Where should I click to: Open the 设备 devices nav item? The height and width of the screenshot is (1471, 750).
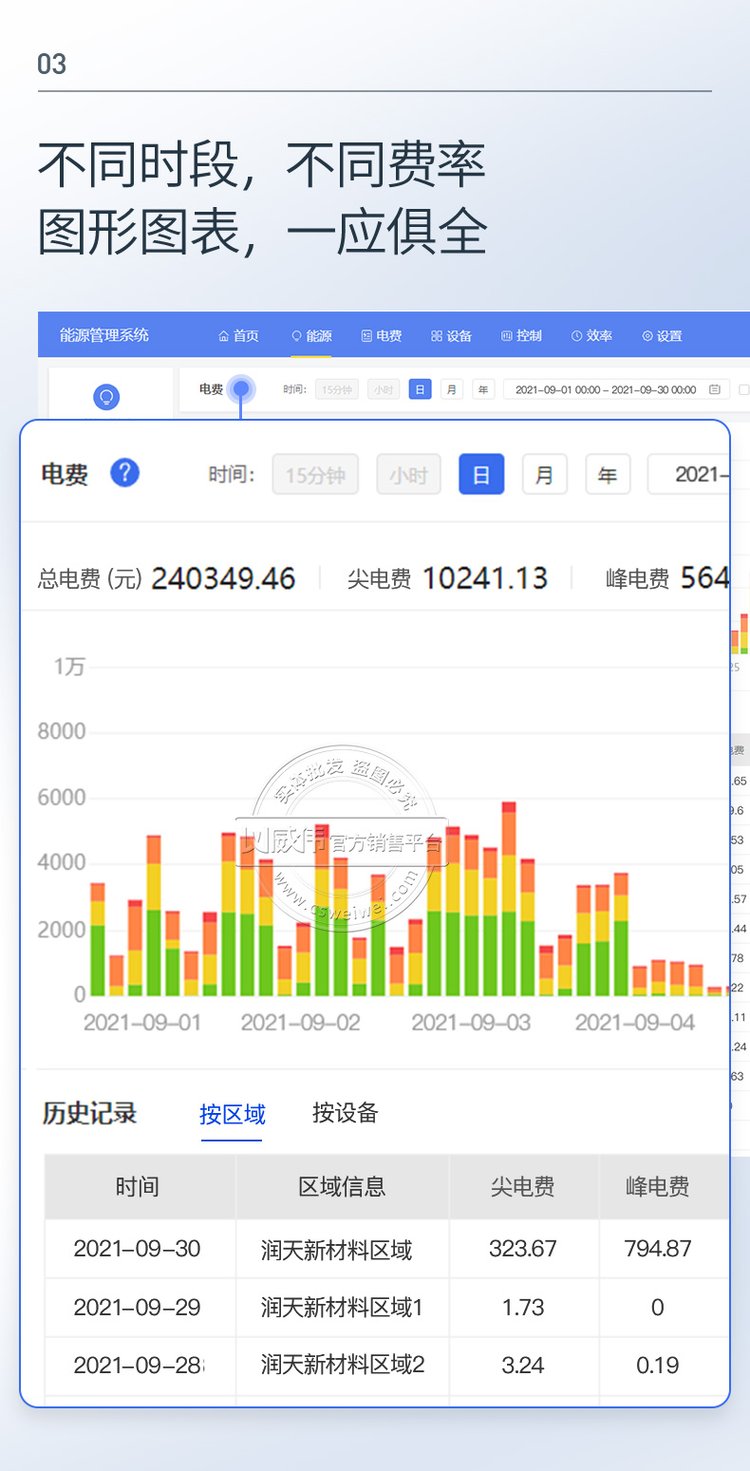451,336
